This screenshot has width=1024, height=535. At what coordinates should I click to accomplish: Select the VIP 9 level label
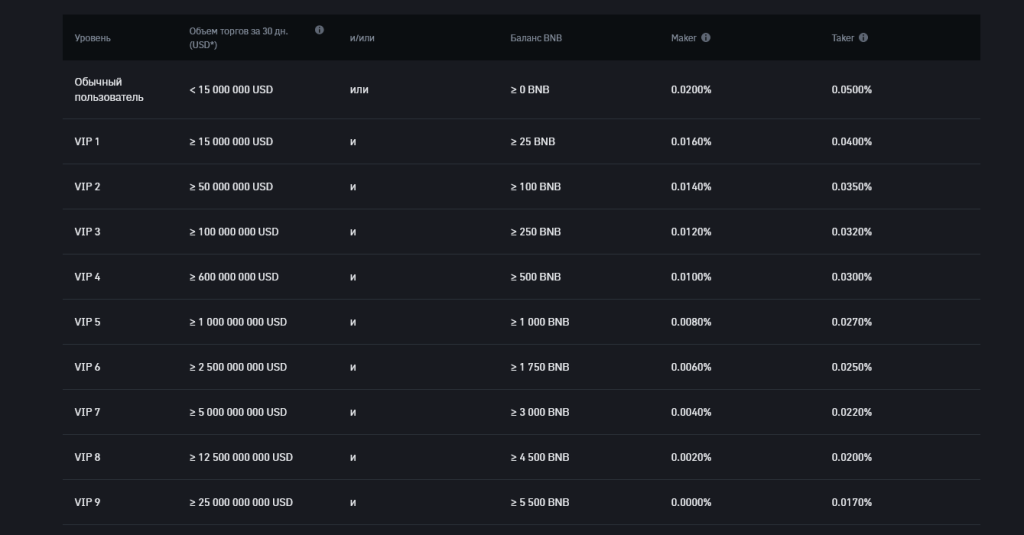pyautogui.click(x=88, y=502)
